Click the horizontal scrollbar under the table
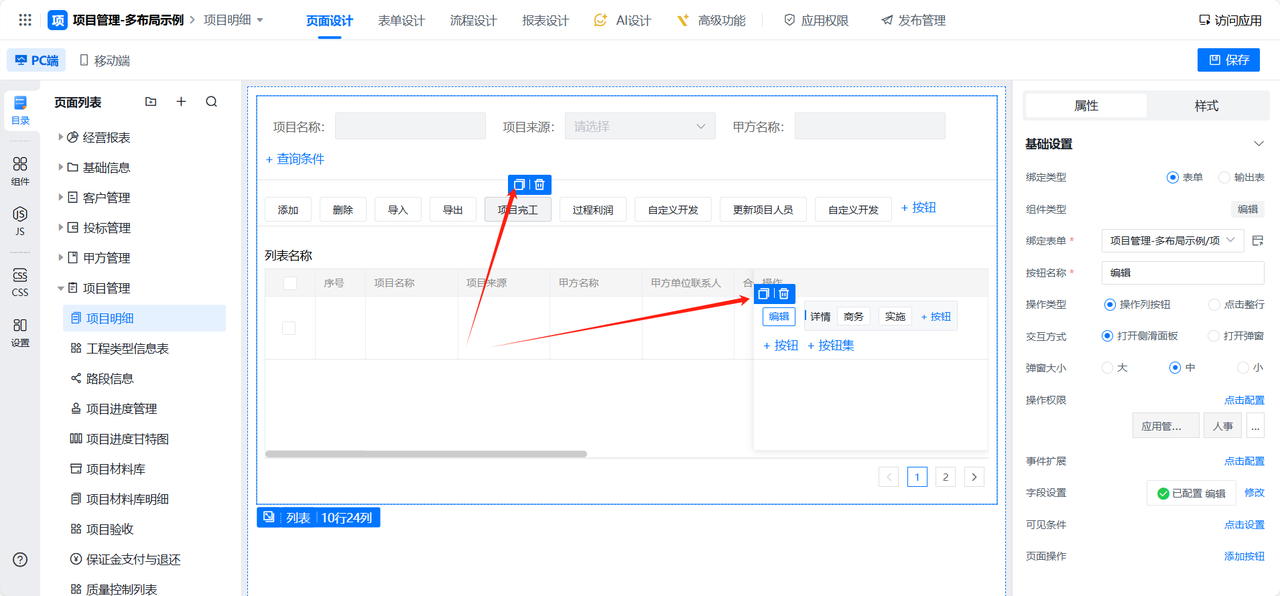 coord(426,454)
